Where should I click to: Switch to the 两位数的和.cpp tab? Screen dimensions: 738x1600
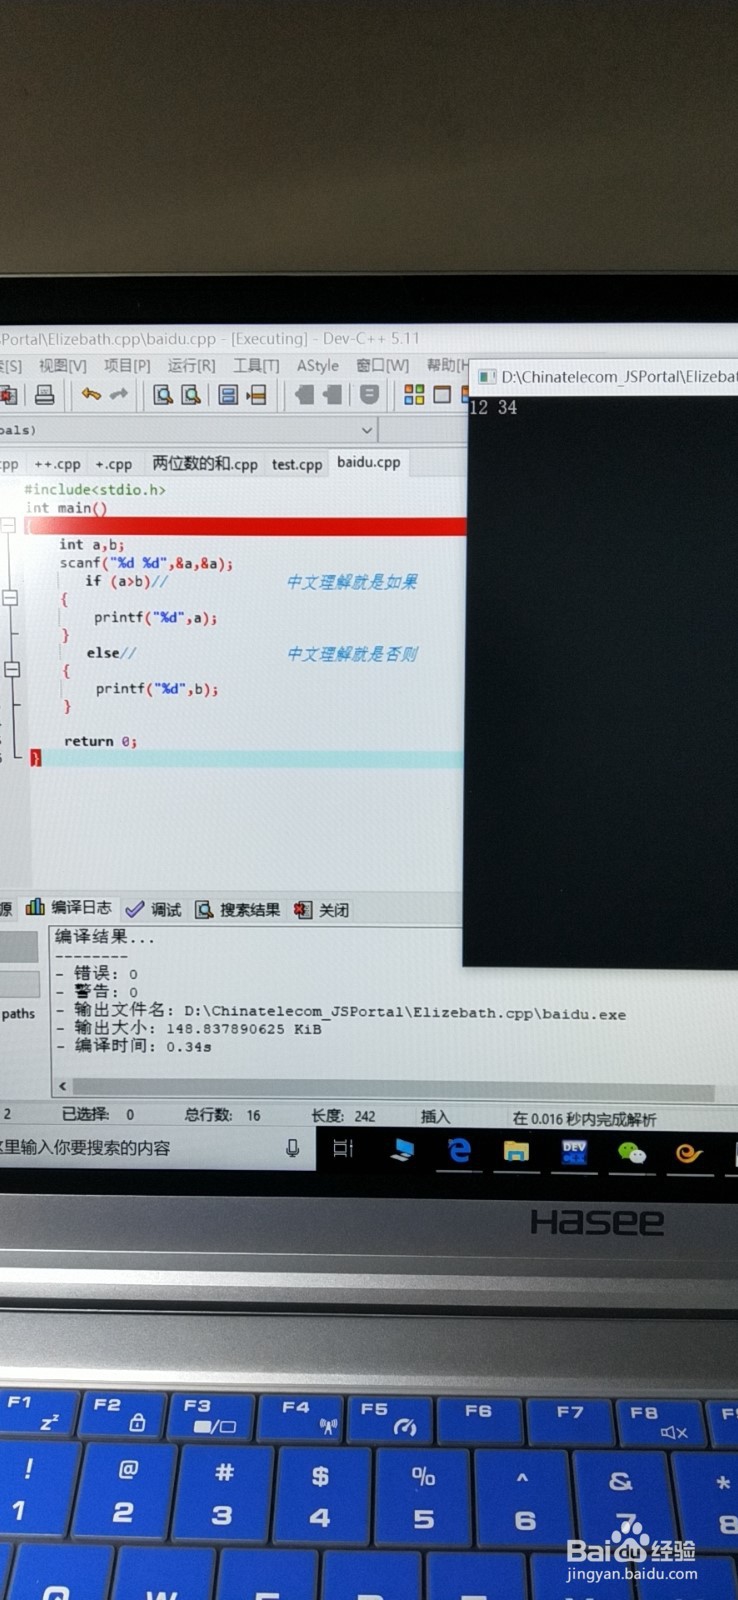(205, 464)
